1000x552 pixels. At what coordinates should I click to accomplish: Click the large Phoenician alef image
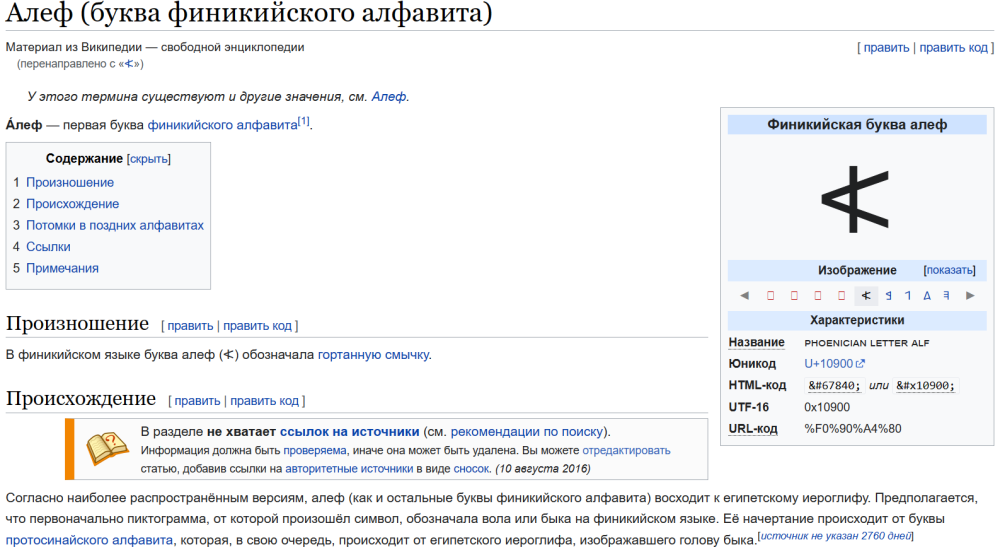tap(856, 199)
